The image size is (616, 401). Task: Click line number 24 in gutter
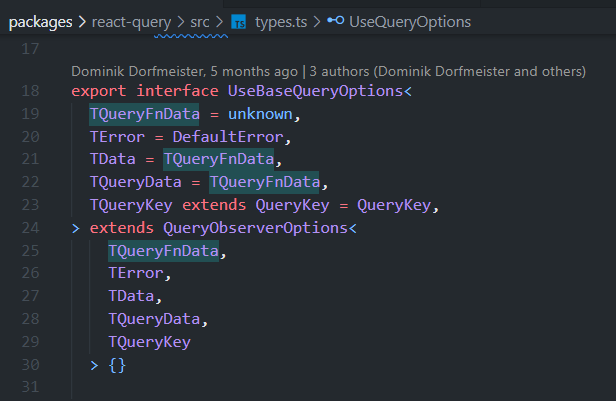[x=30, y=228]
